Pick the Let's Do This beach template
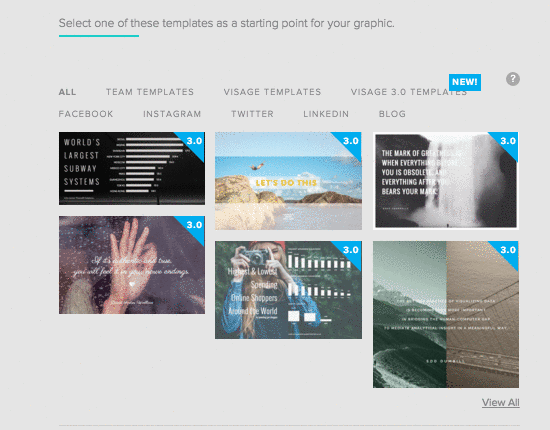This screenshot has width=550, height=430. pos(288,181)
